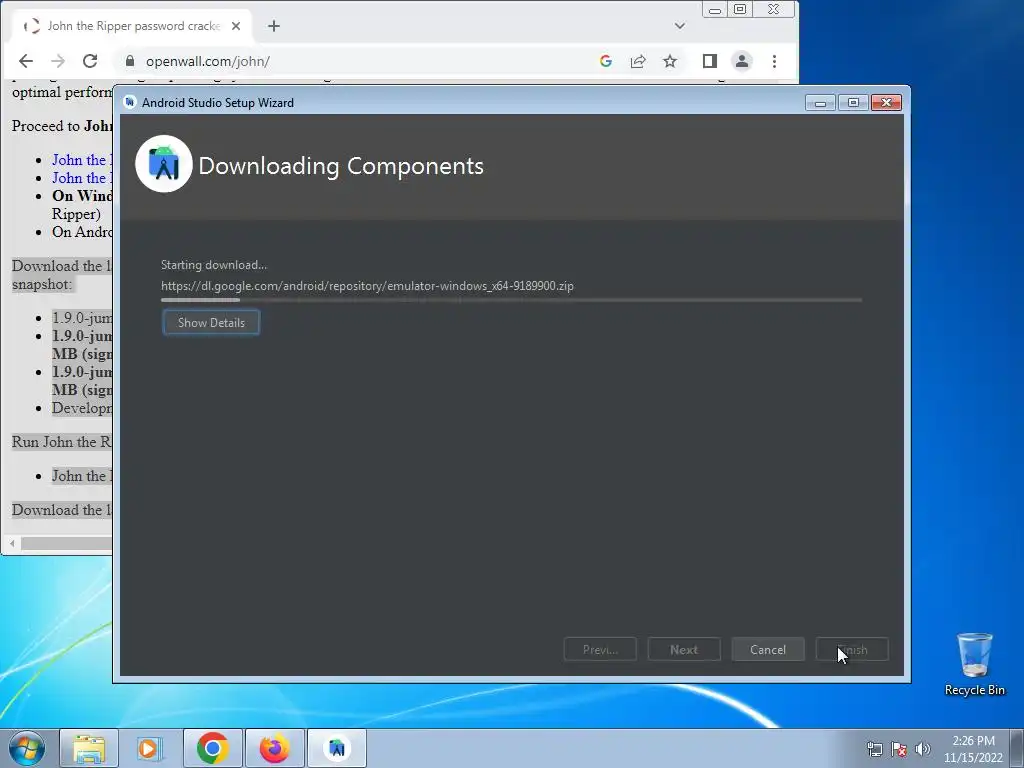Image resolution: width=1024 pixels, height=768 pixels.
Task: Click the second blue John the link
Action: click(x=82, y=178)
